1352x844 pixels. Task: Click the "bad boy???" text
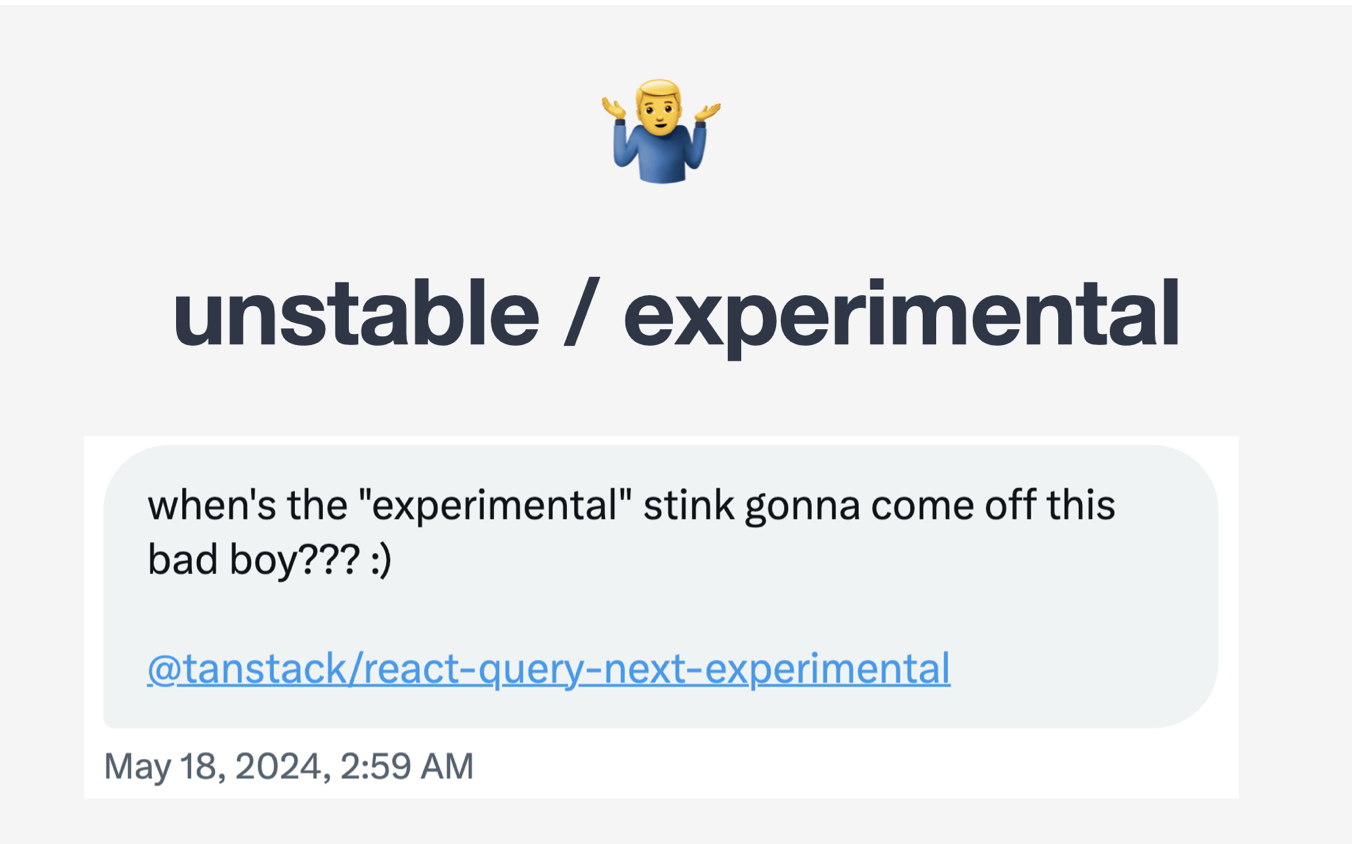click(x=253, y=560)
